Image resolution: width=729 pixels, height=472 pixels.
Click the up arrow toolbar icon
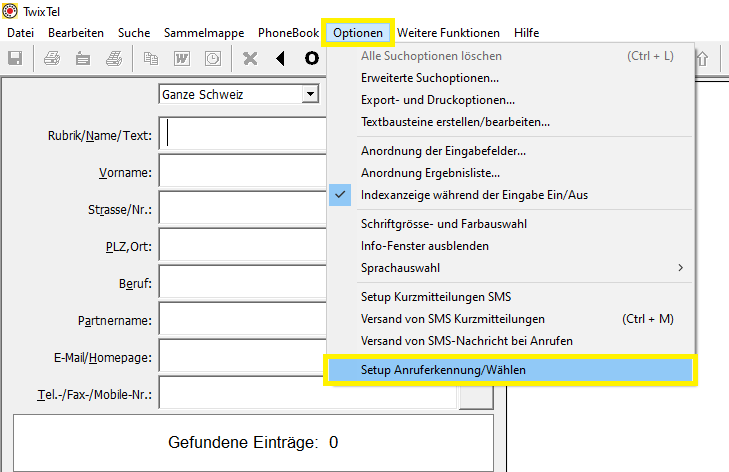click(x=702, y=59)
